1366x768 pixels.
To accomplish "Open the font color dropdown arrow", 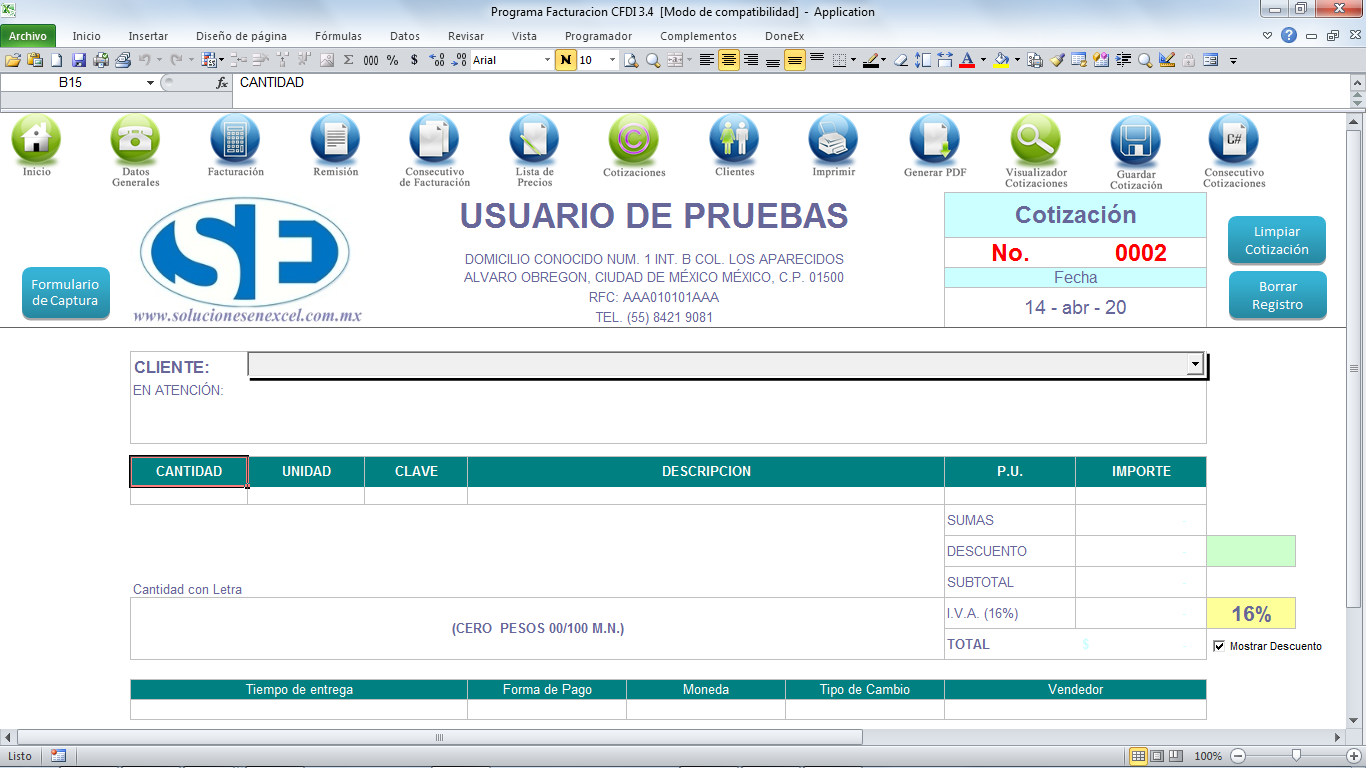I will 983,60.
